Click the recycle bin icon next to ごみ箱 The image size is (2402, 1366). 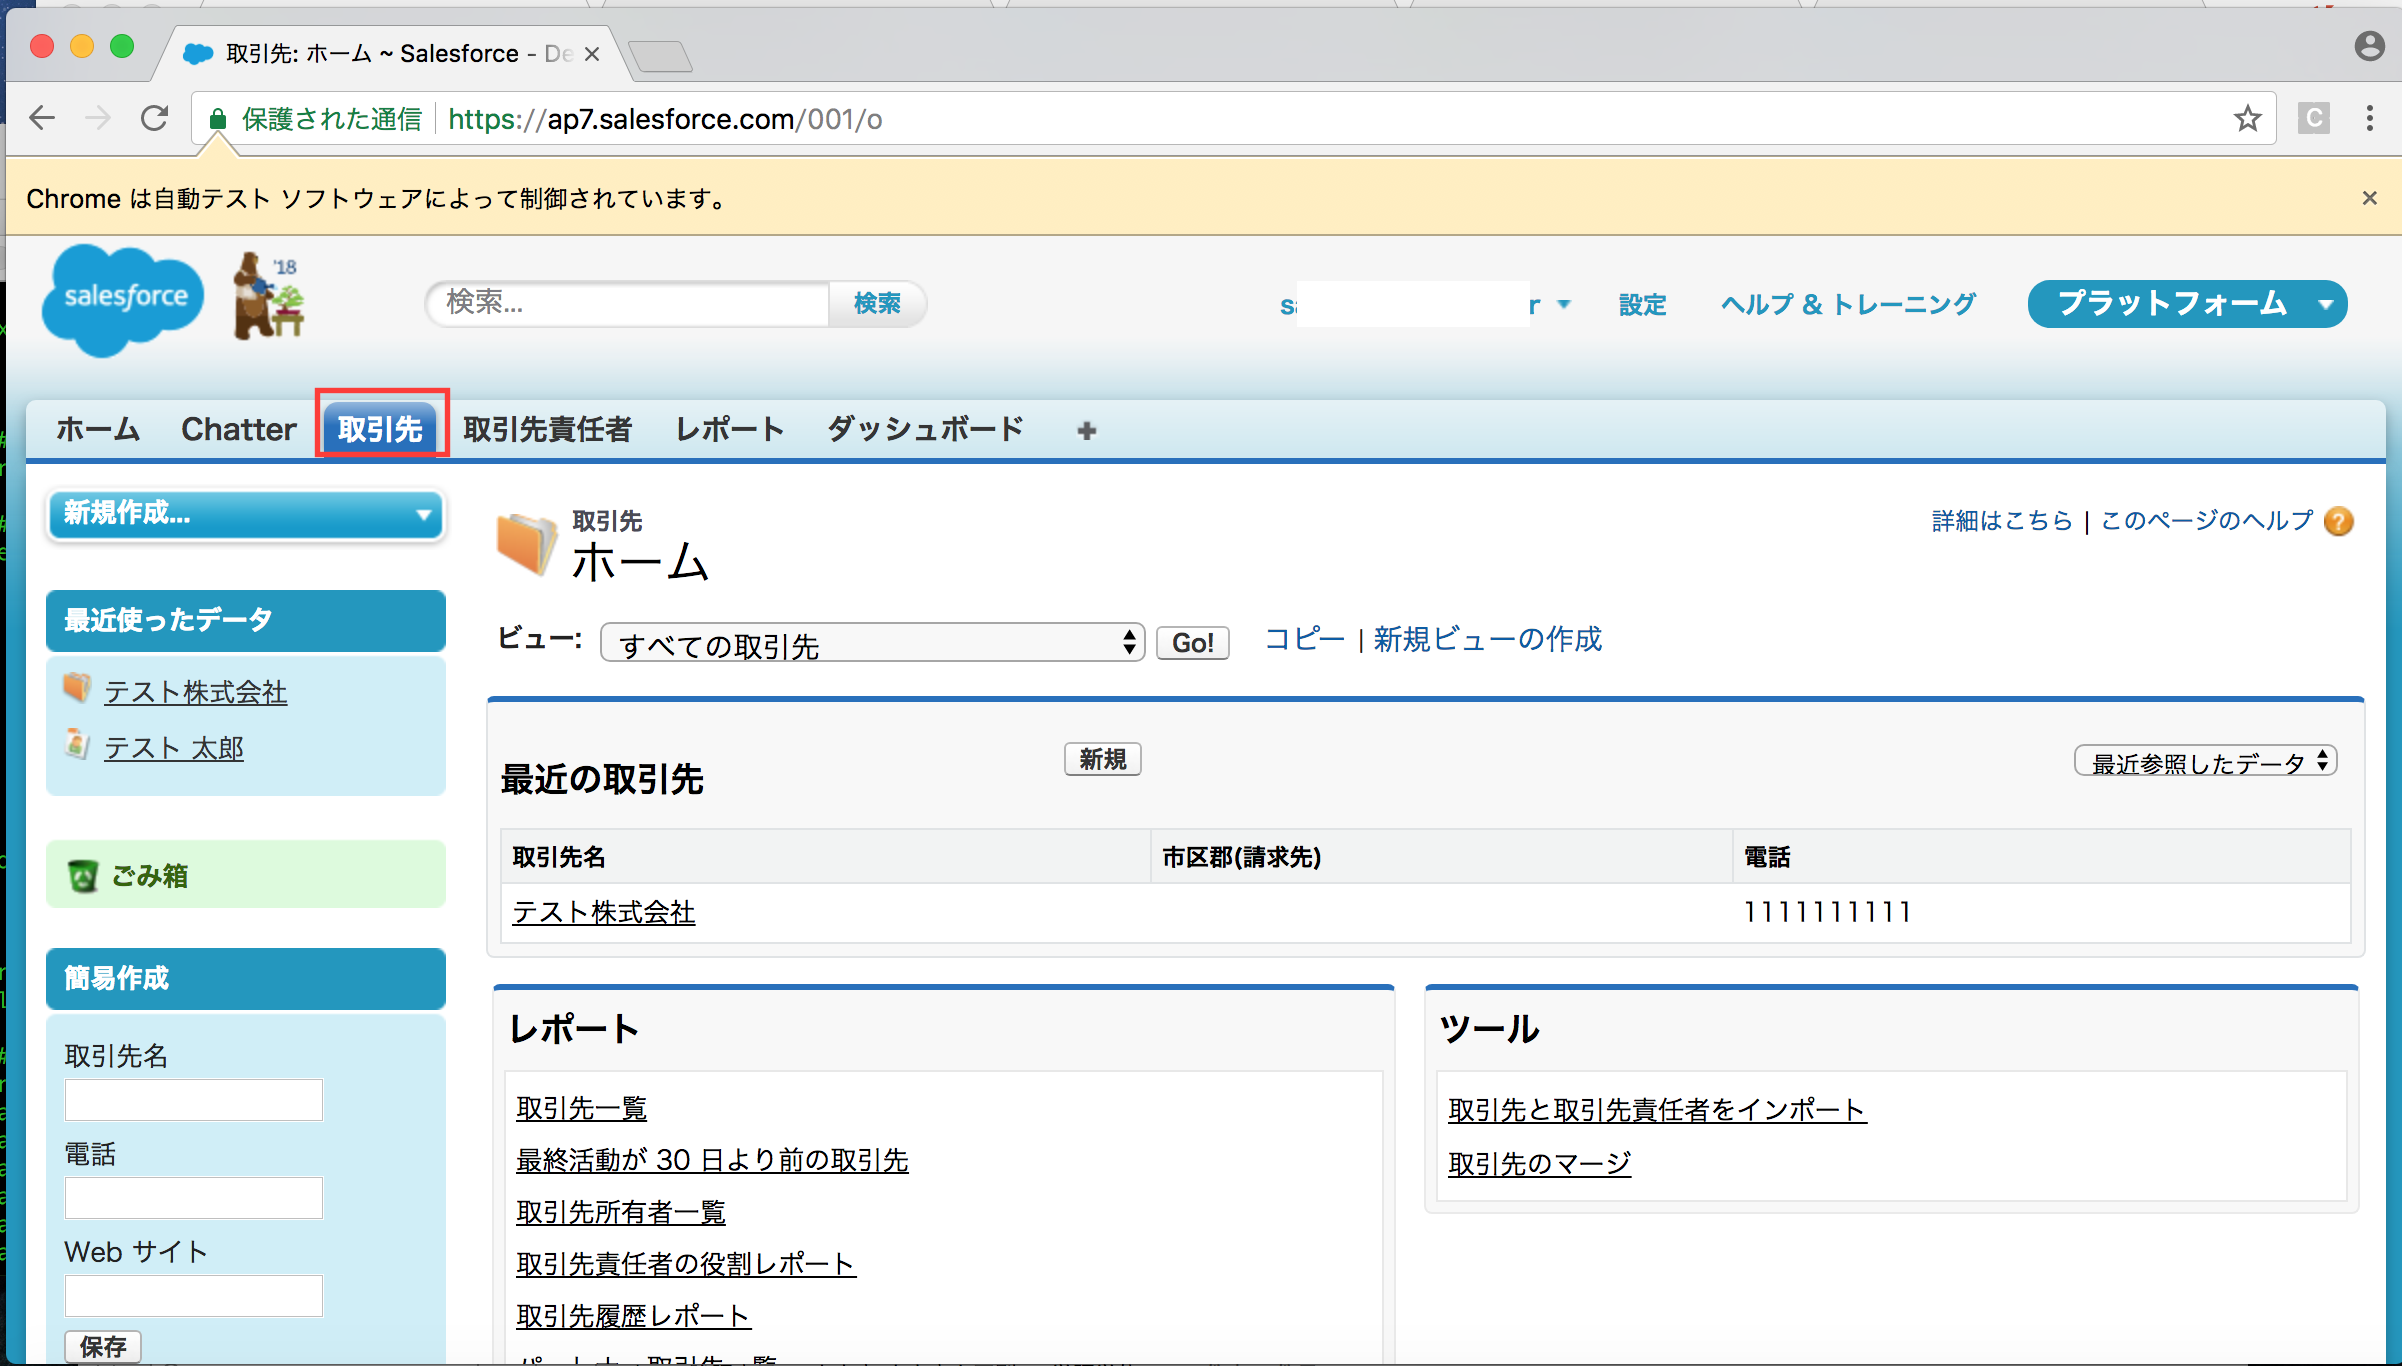[x=83, y=875]
